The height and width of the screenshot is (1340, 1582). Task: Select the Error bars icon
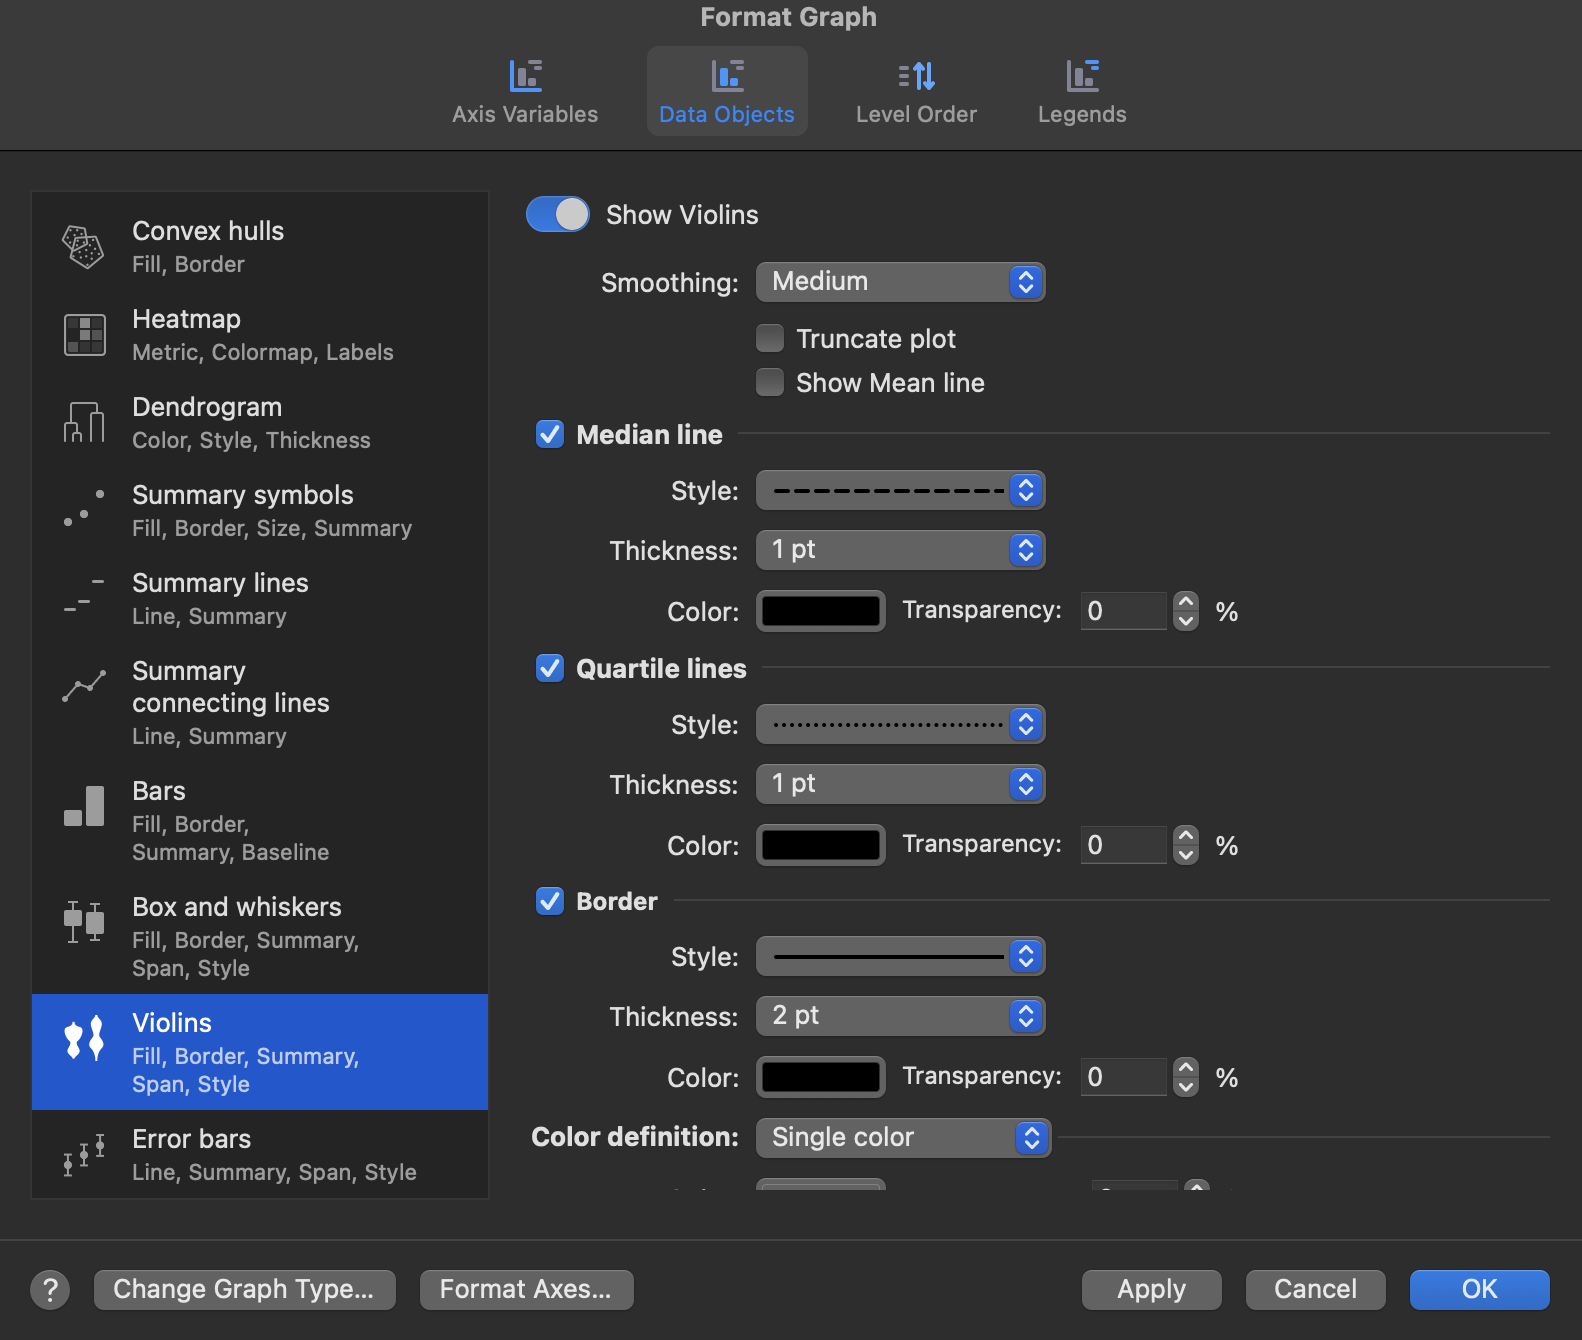click(x=84, y=1155)
